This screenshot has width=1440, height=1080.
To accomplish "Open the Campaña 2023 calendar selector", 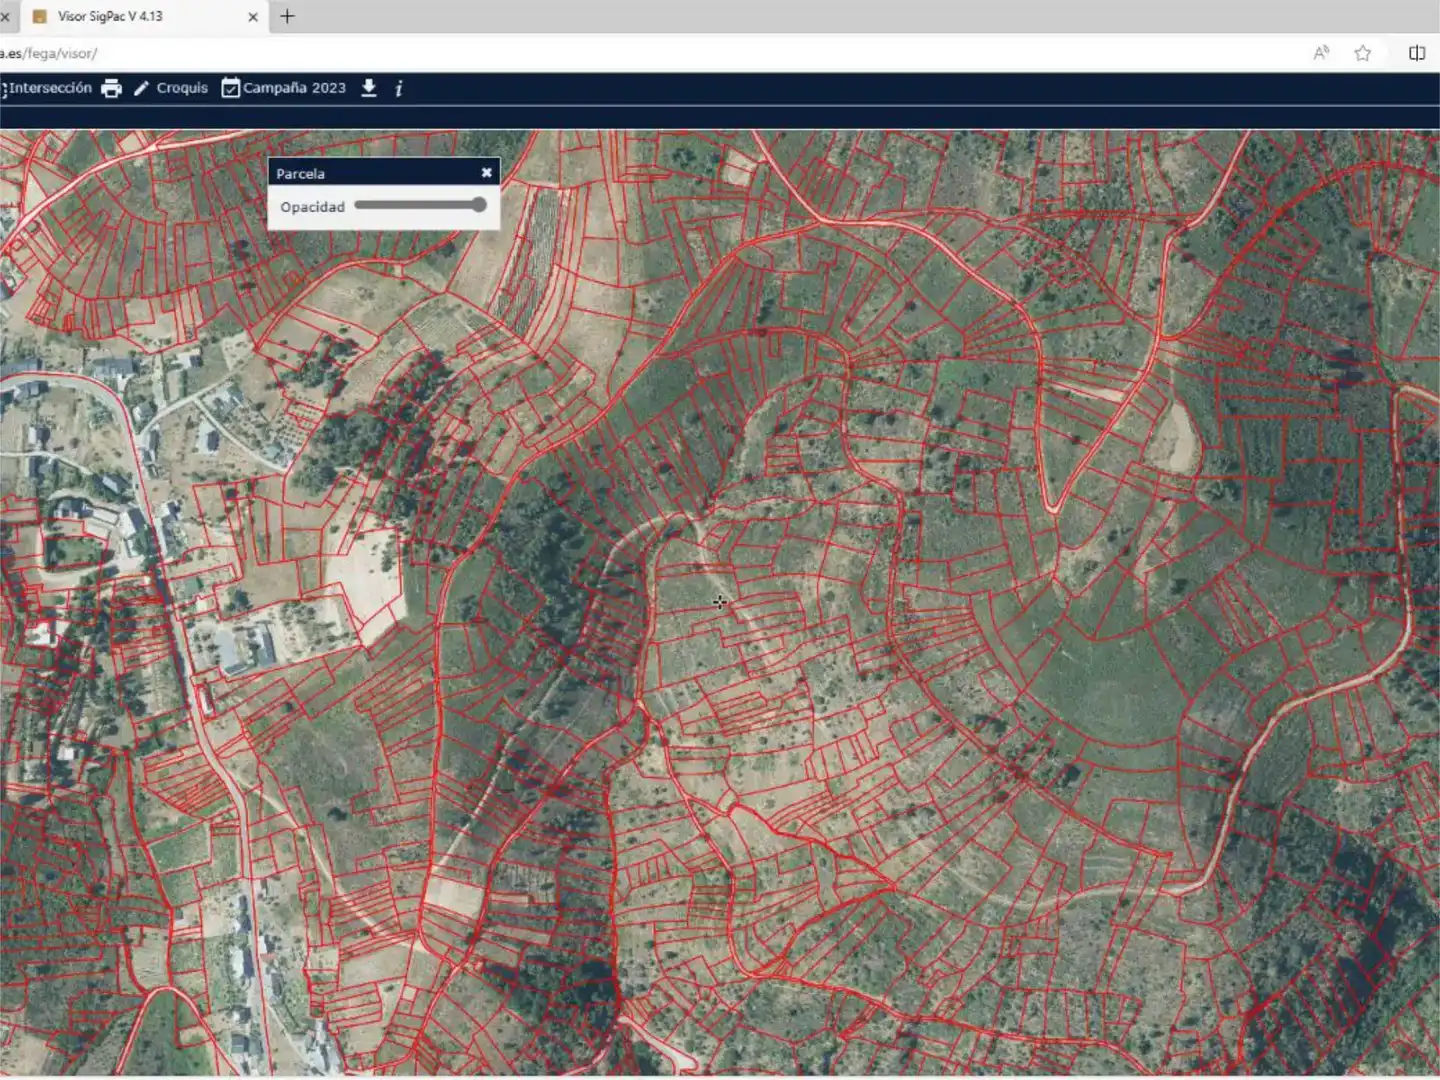I will point(283,88).
